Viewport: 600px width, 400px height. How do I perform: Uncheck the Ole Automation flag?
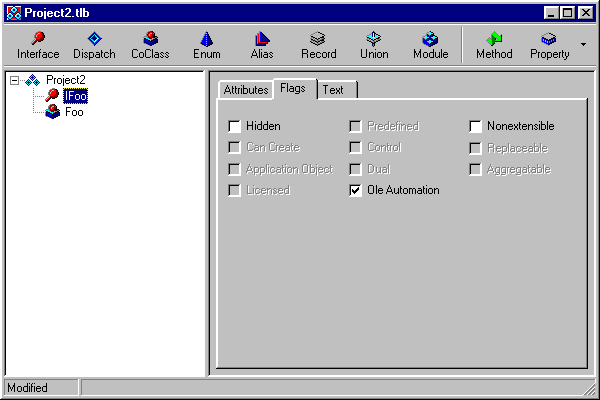coord(355,190)
